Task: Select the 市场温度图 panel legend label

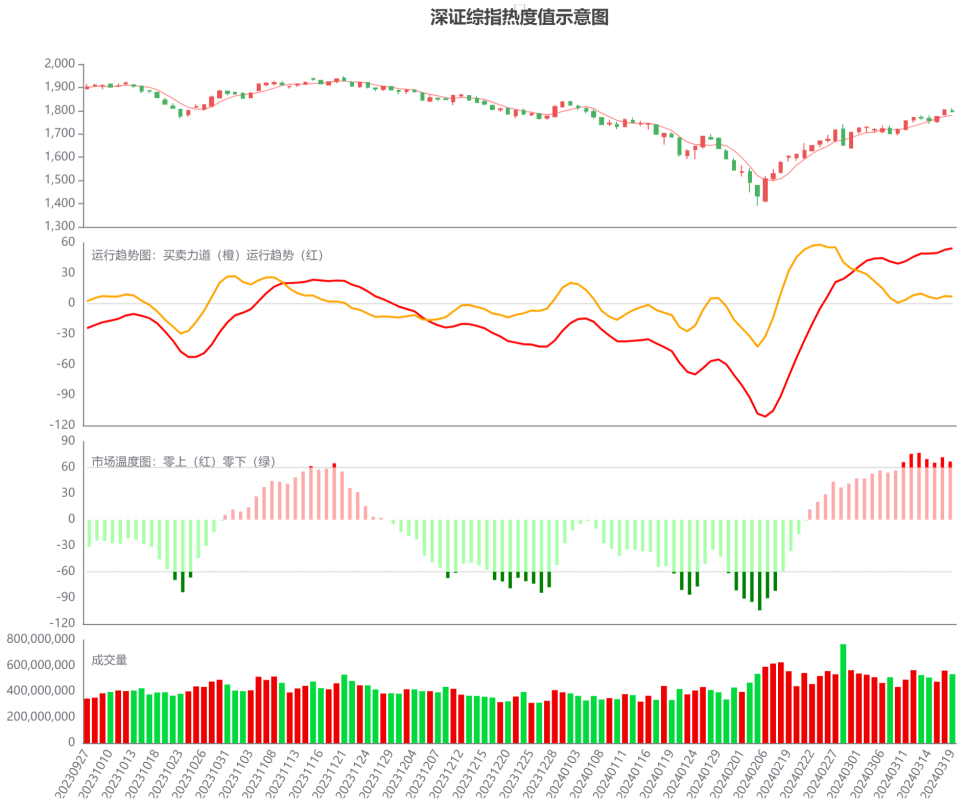Action: point(183,462)
